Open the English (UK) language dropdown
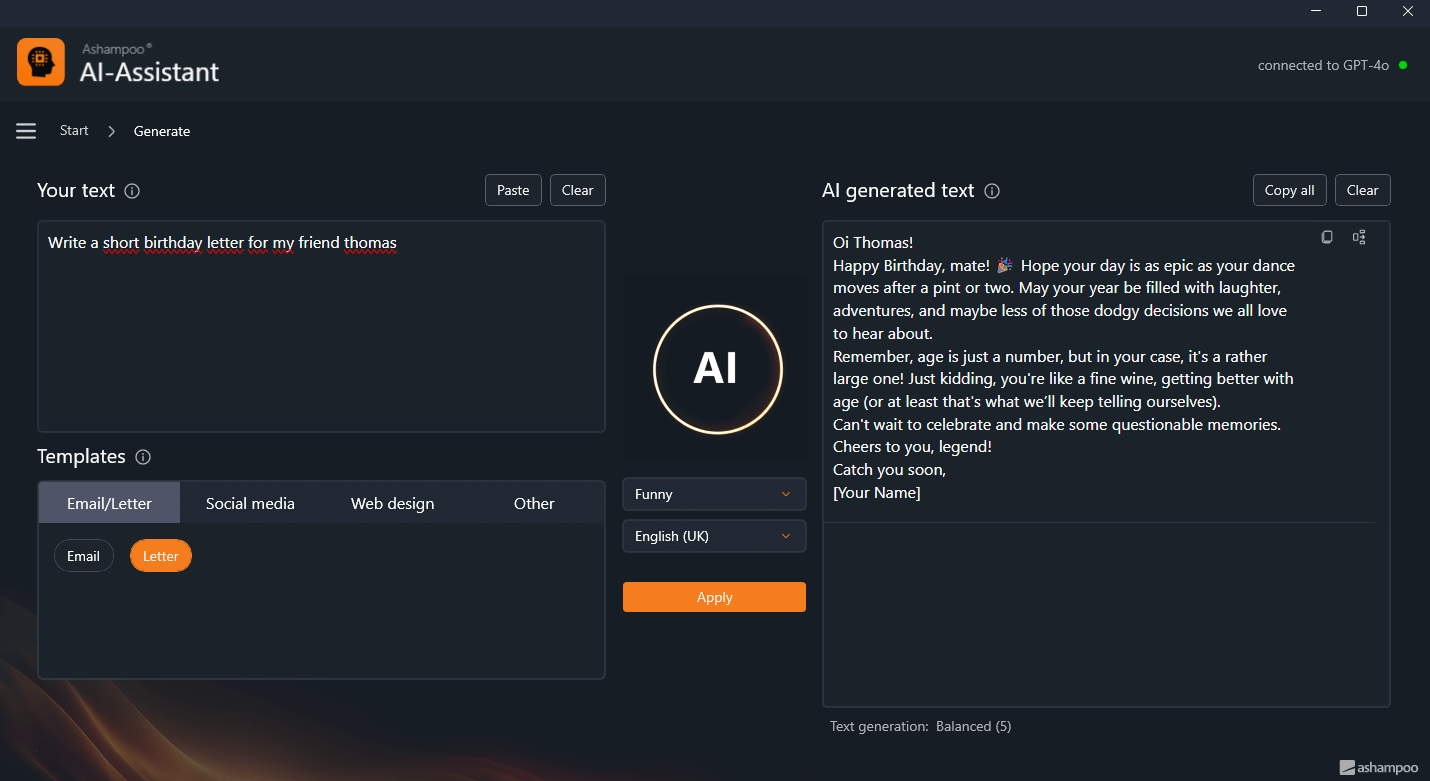The image size is (1430, 781). click(714, 536)
